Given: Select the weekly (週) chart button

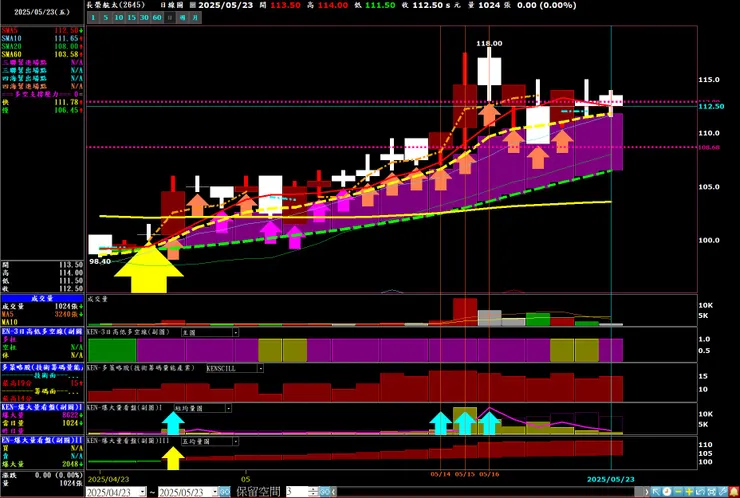Looking at the screenshot, I should [183, 17].
